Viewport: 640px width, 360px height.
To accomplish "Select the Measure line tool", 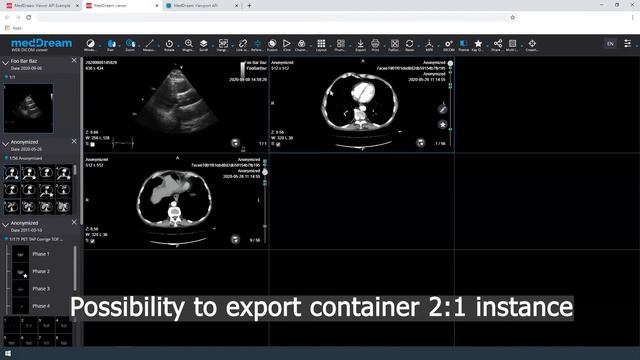I will coord(149,44).
